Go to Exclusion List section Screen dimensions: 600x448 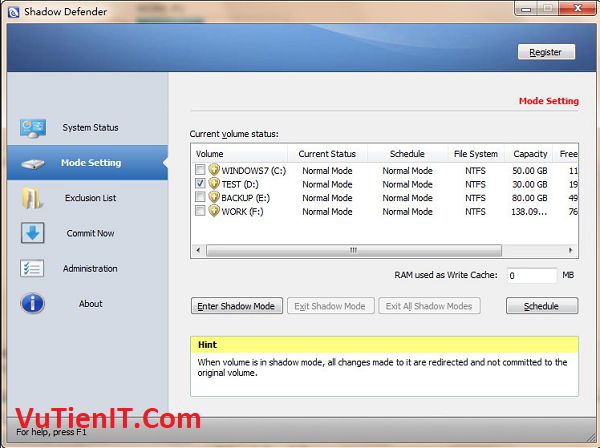click(x=87, y=198)
